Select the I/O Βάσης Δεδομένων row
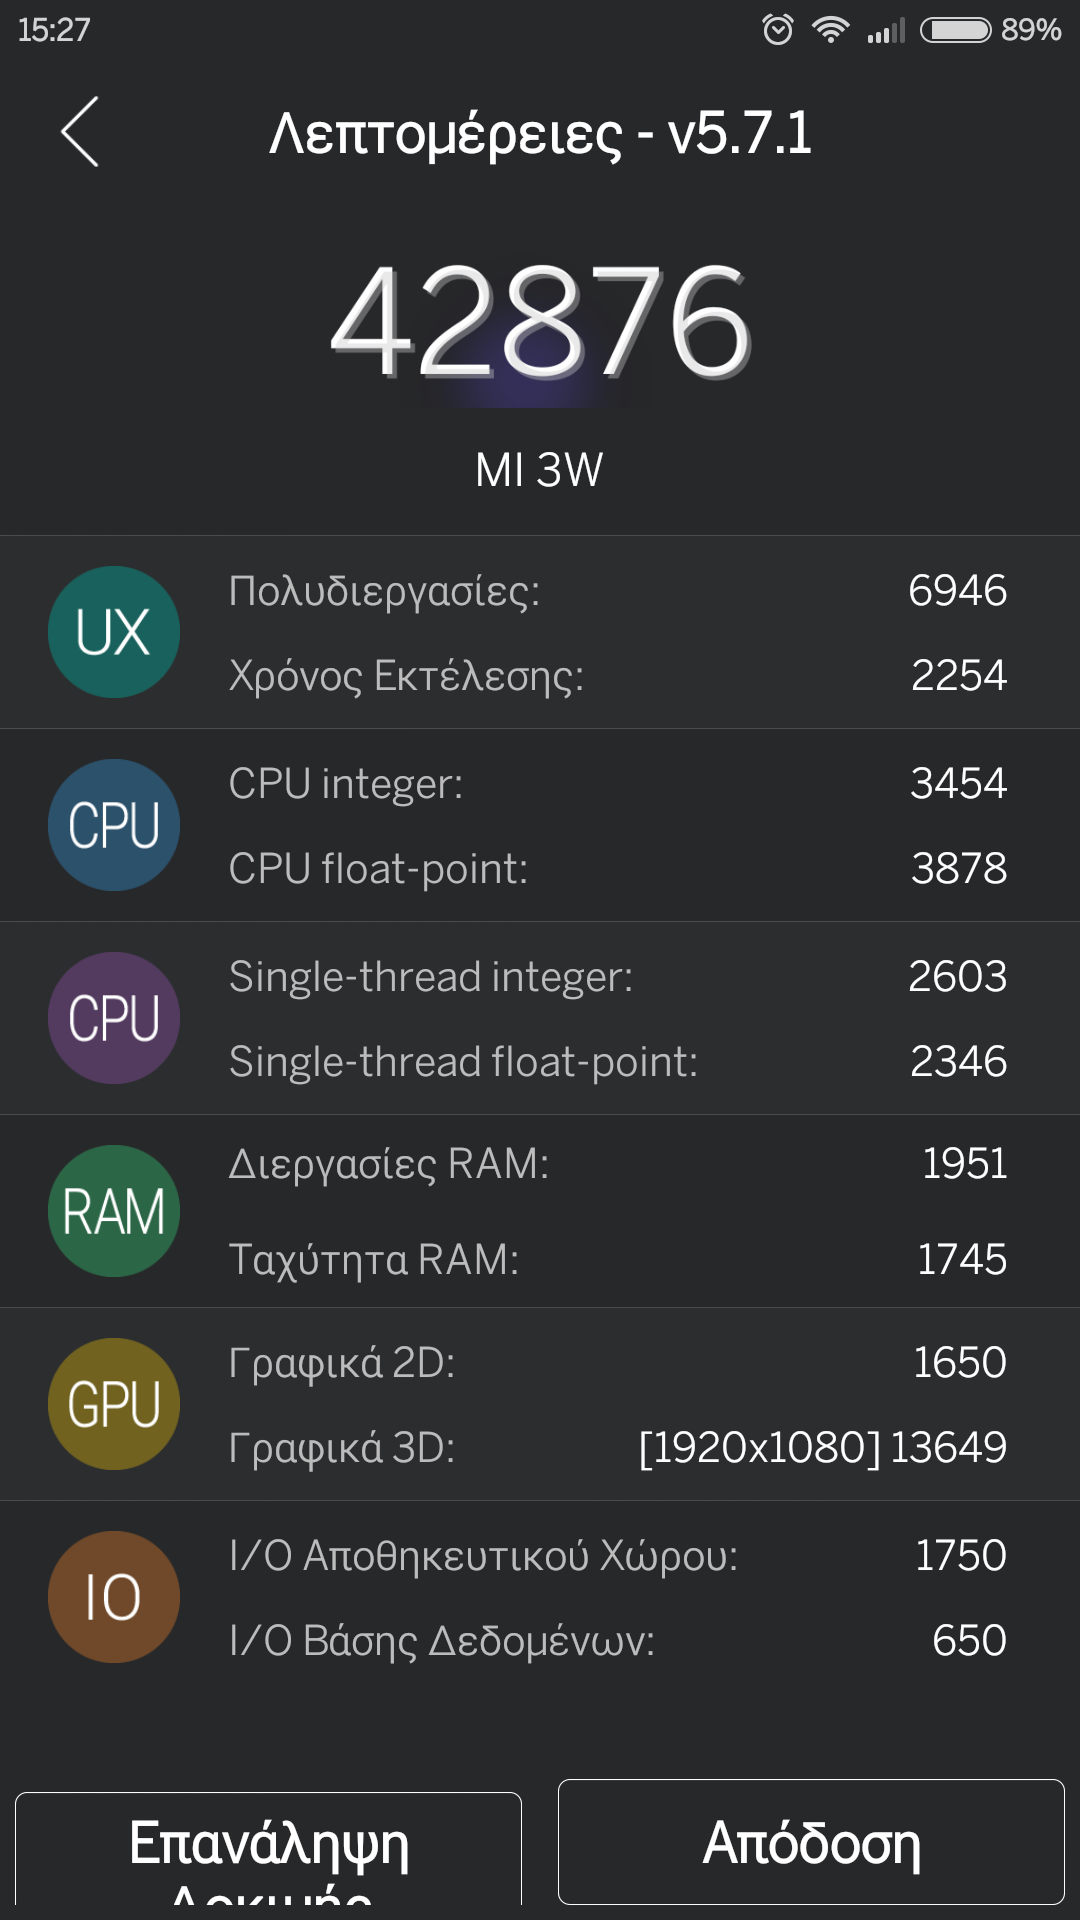The image size is (1080, 1920). [616, 1641]
